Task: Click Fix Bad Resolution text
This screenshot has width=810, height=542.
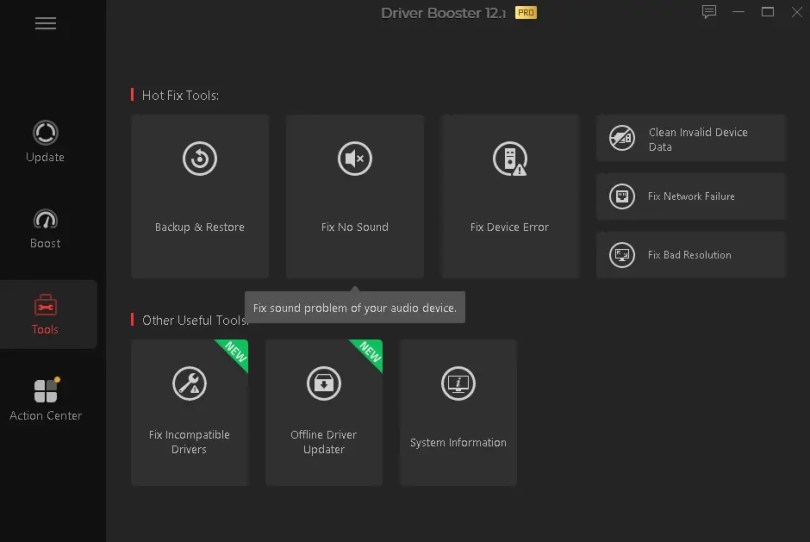Action: tap(690, 255)
